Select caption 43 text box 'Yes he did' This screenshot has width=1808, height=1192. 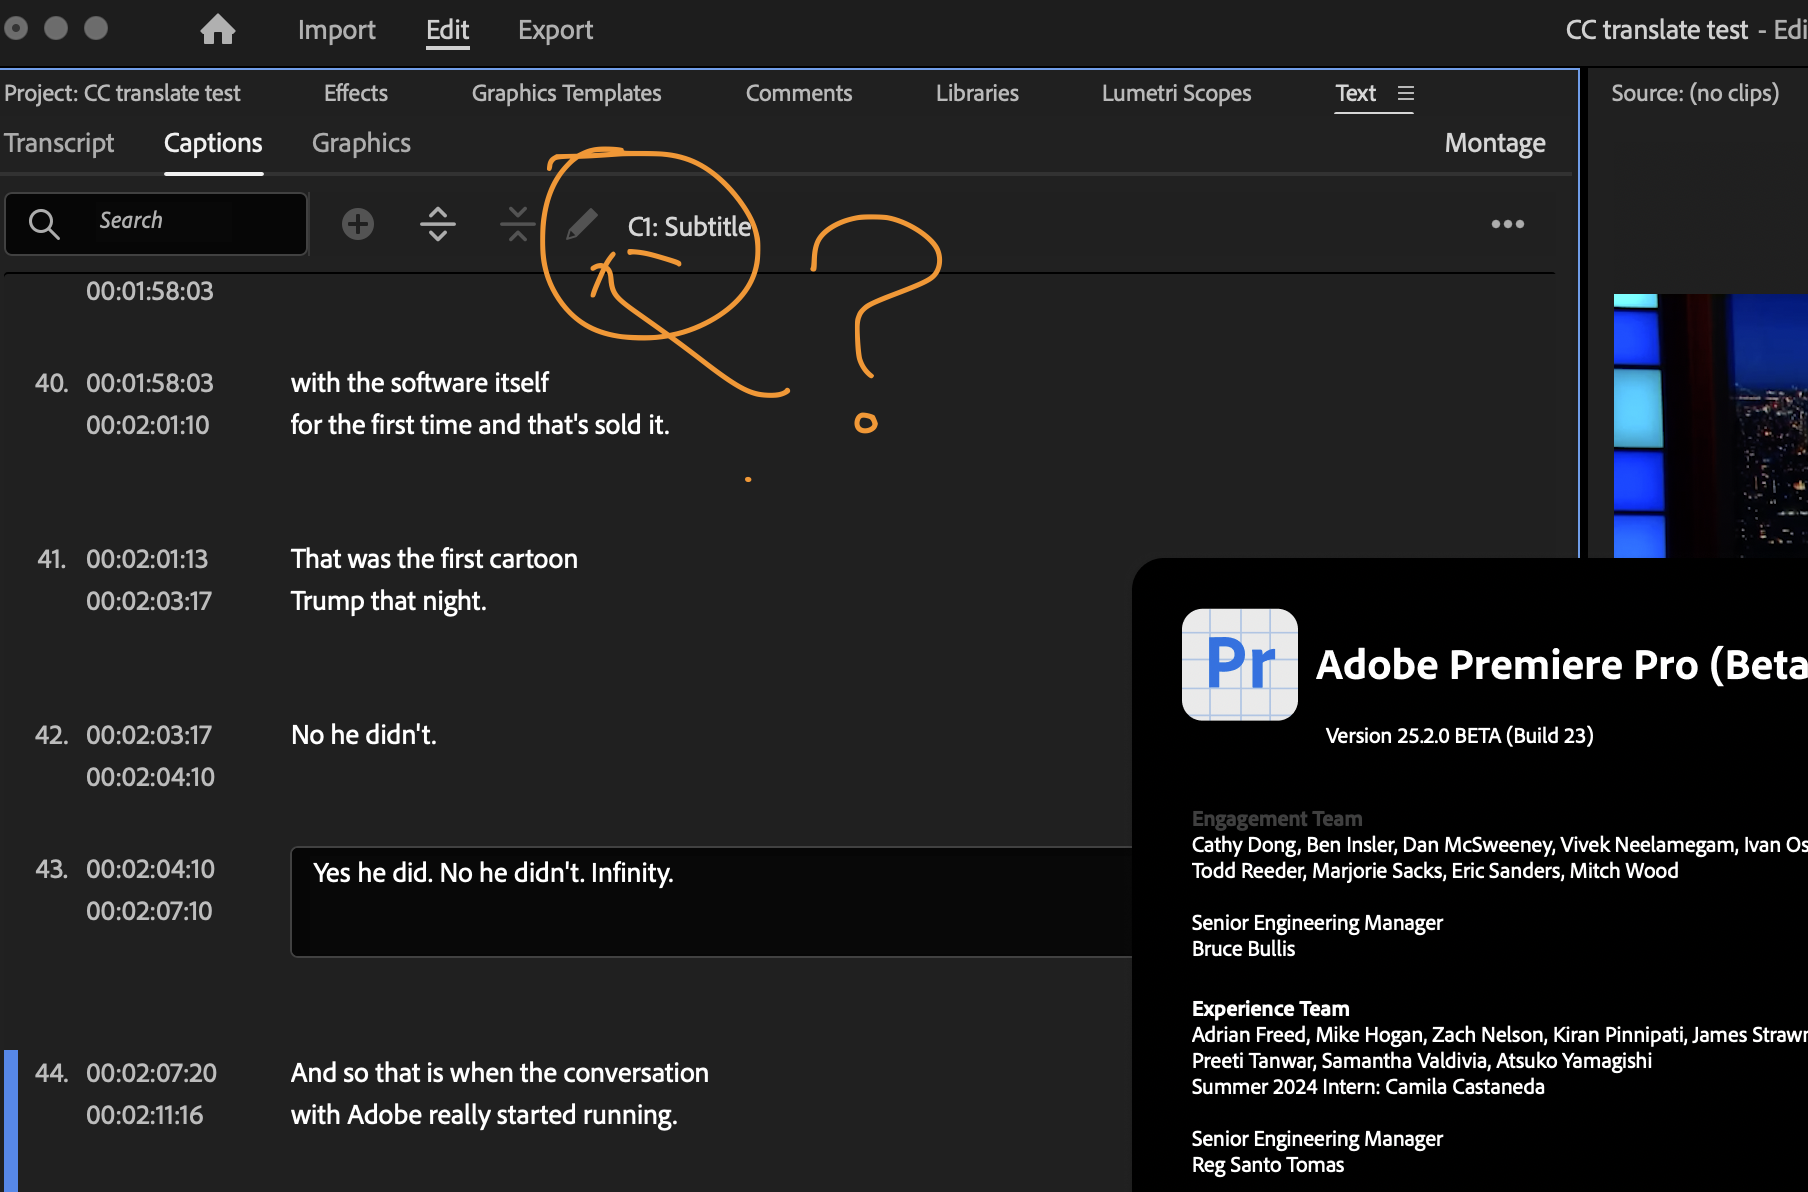click(700, 900)
